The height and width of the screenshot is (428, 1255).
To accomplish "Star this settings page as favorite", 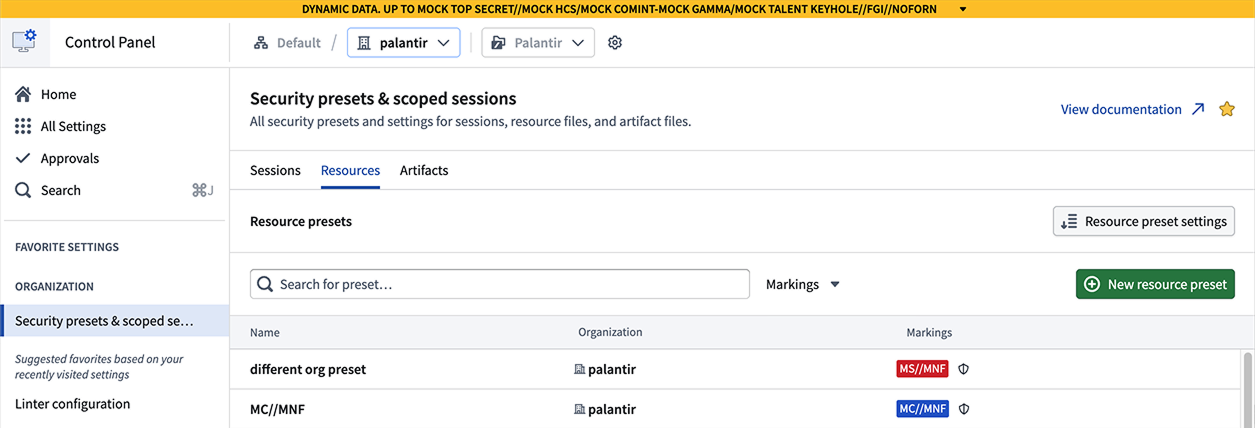I will point(1227,109).
